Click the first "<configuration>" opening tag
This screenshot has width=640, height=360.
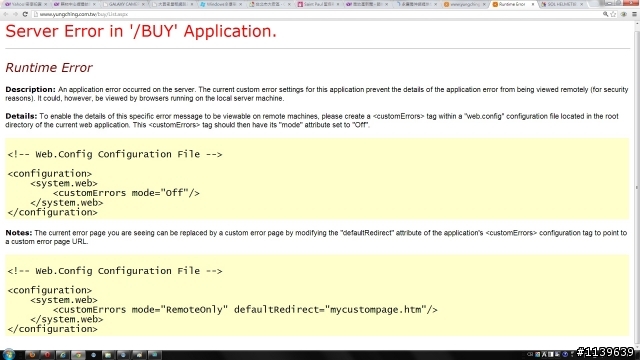[50, 174]
